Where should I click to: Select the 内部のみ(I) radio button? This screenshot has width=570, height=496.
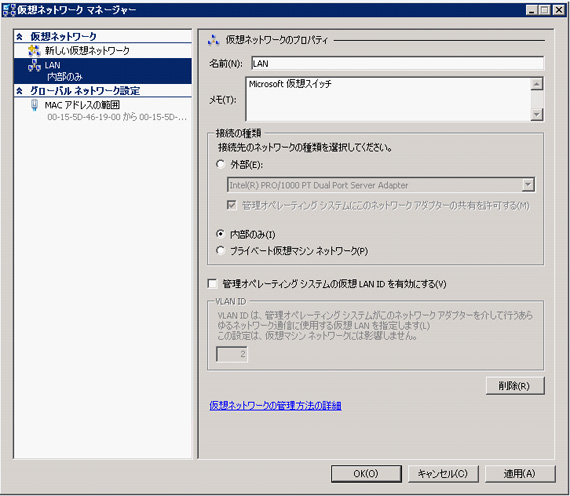[220, 234]
